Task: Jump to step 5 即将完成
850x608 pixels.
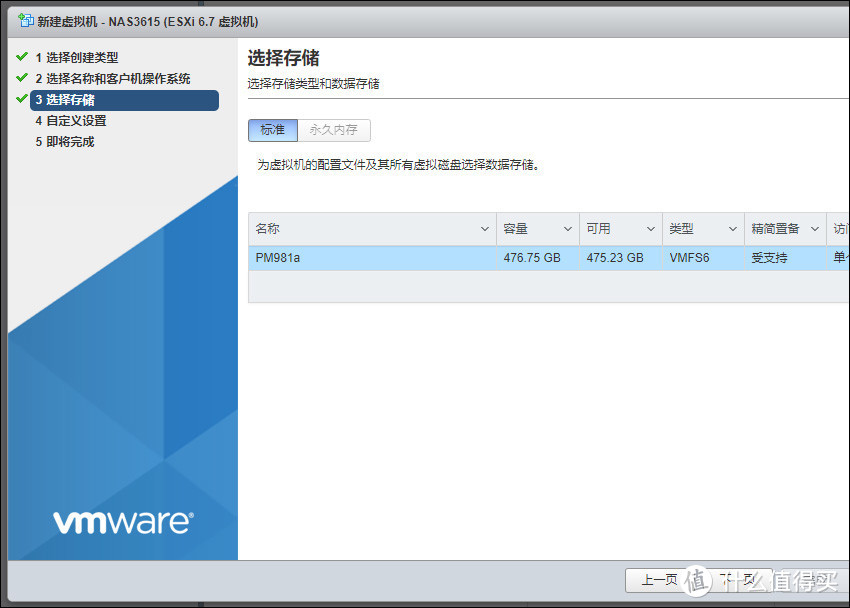Action: [x=64, y=142]
